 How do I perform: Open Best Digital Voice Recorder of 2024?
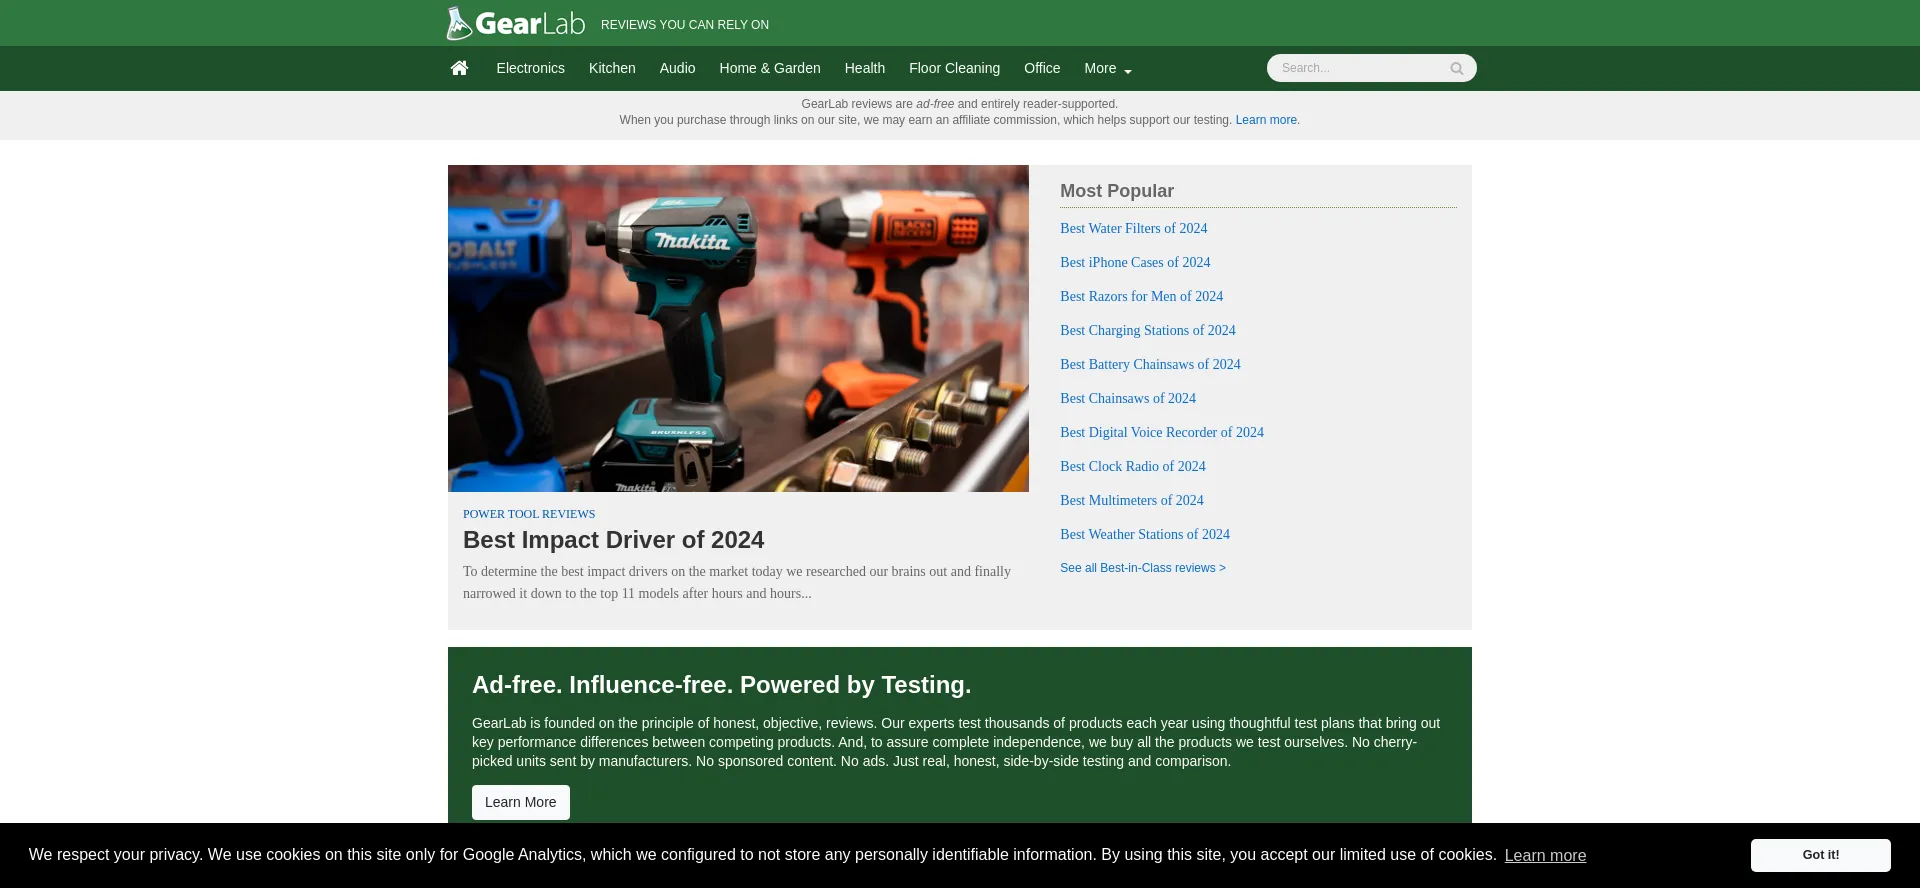[1161, 432]
